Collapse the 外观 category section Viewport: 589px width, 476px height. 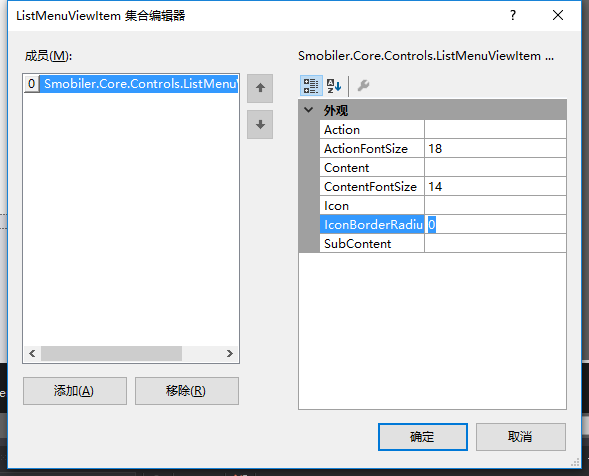tap(309, 110)
